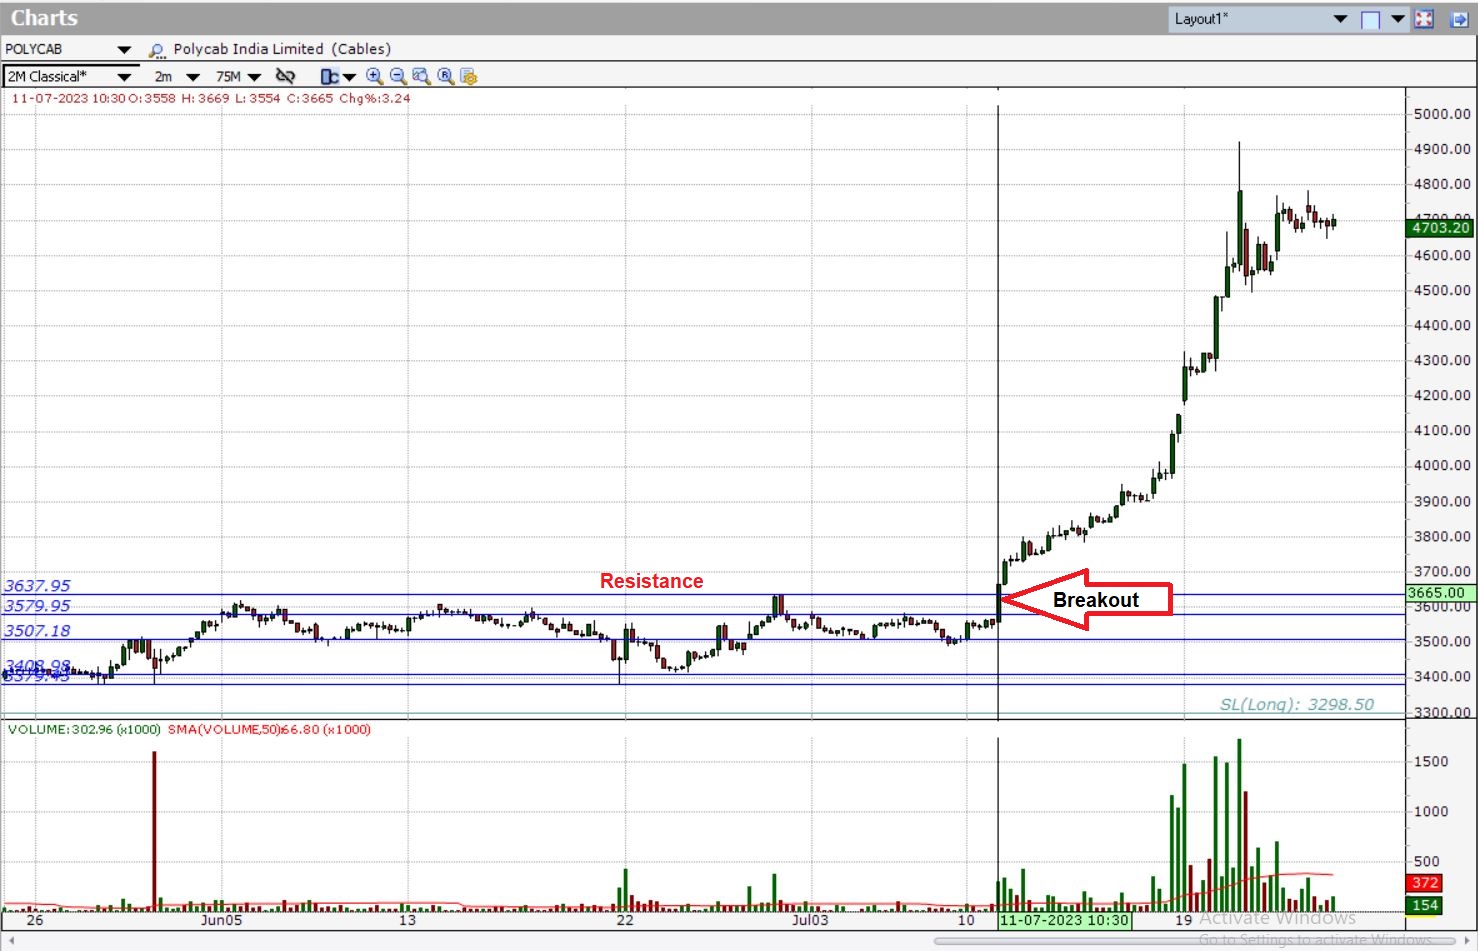This screenshot has height=951, width=1478.
Task: Expand the 75M interval dropdown
Action: tap(255, 77)
